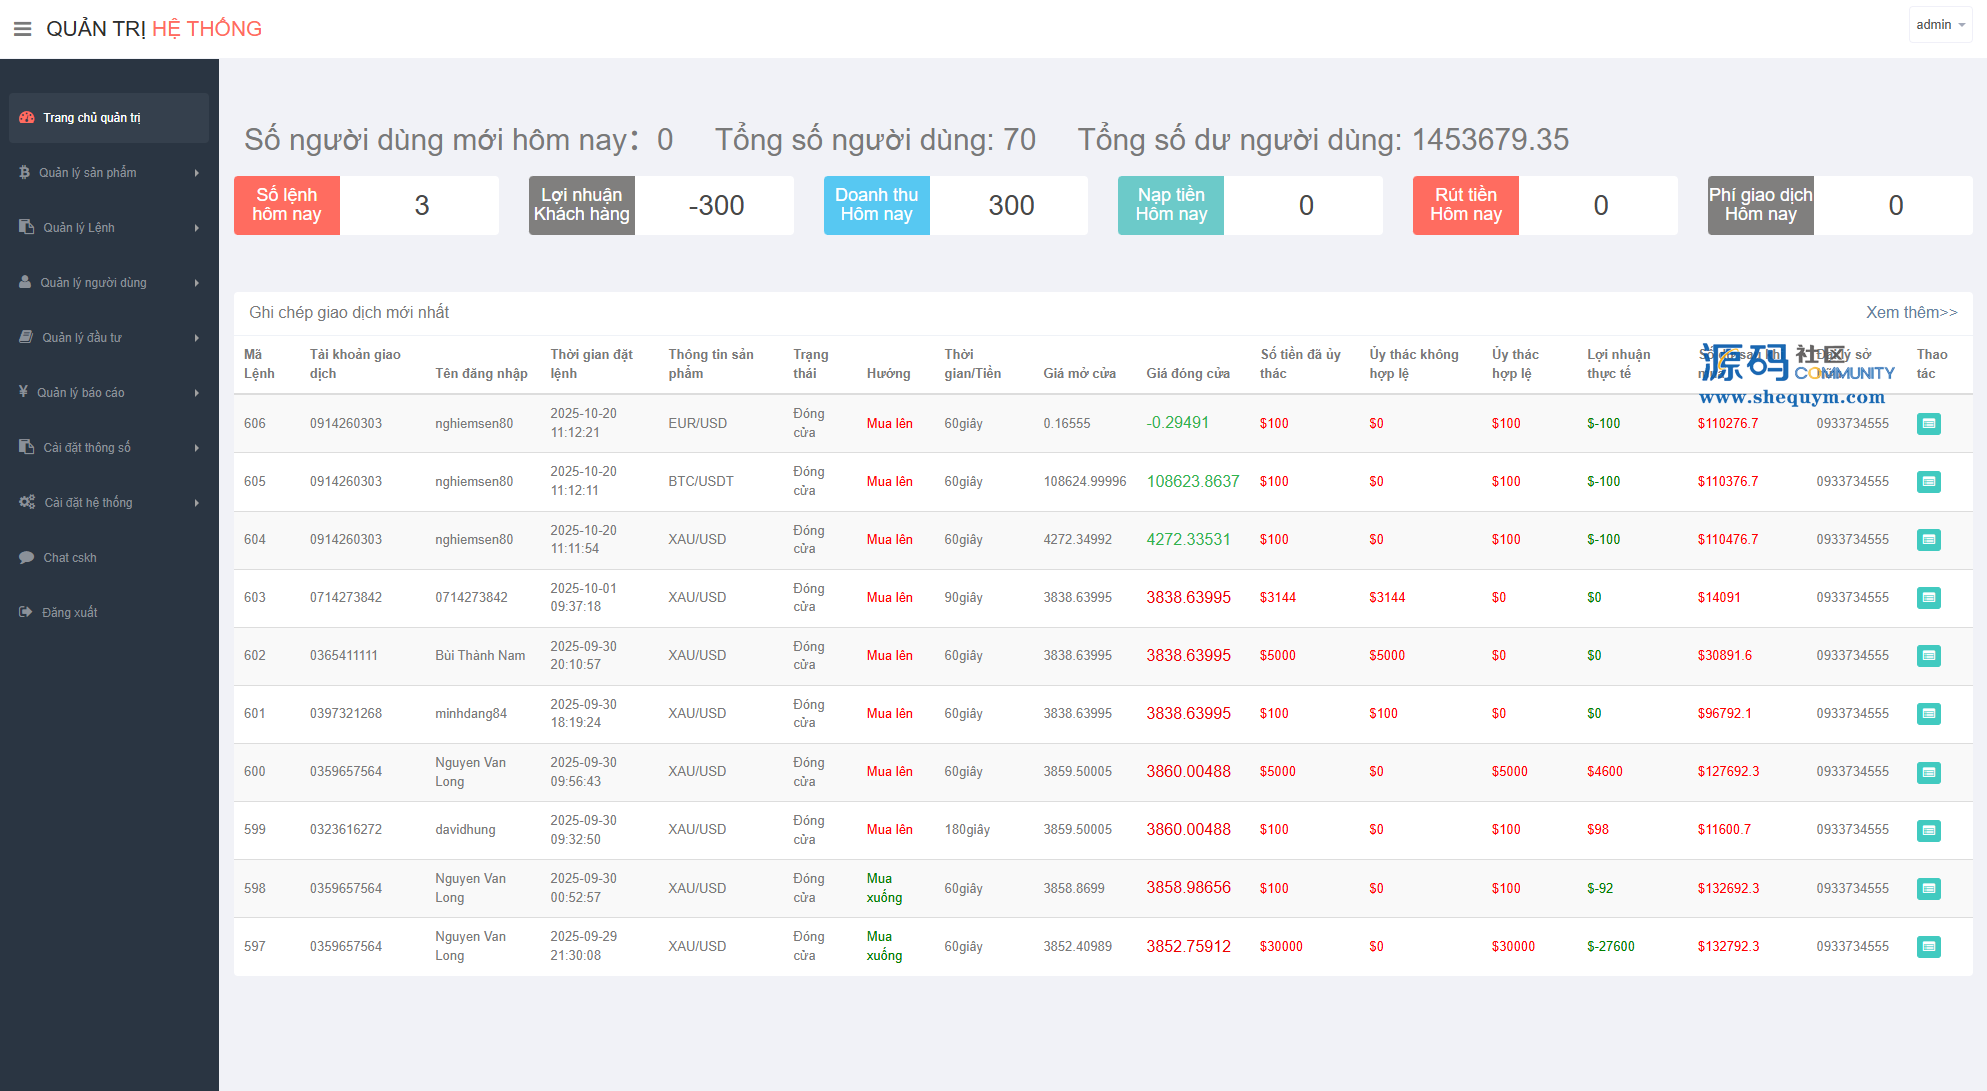Expand the Cài đặt hệ thống arrow

click(197, 503)
